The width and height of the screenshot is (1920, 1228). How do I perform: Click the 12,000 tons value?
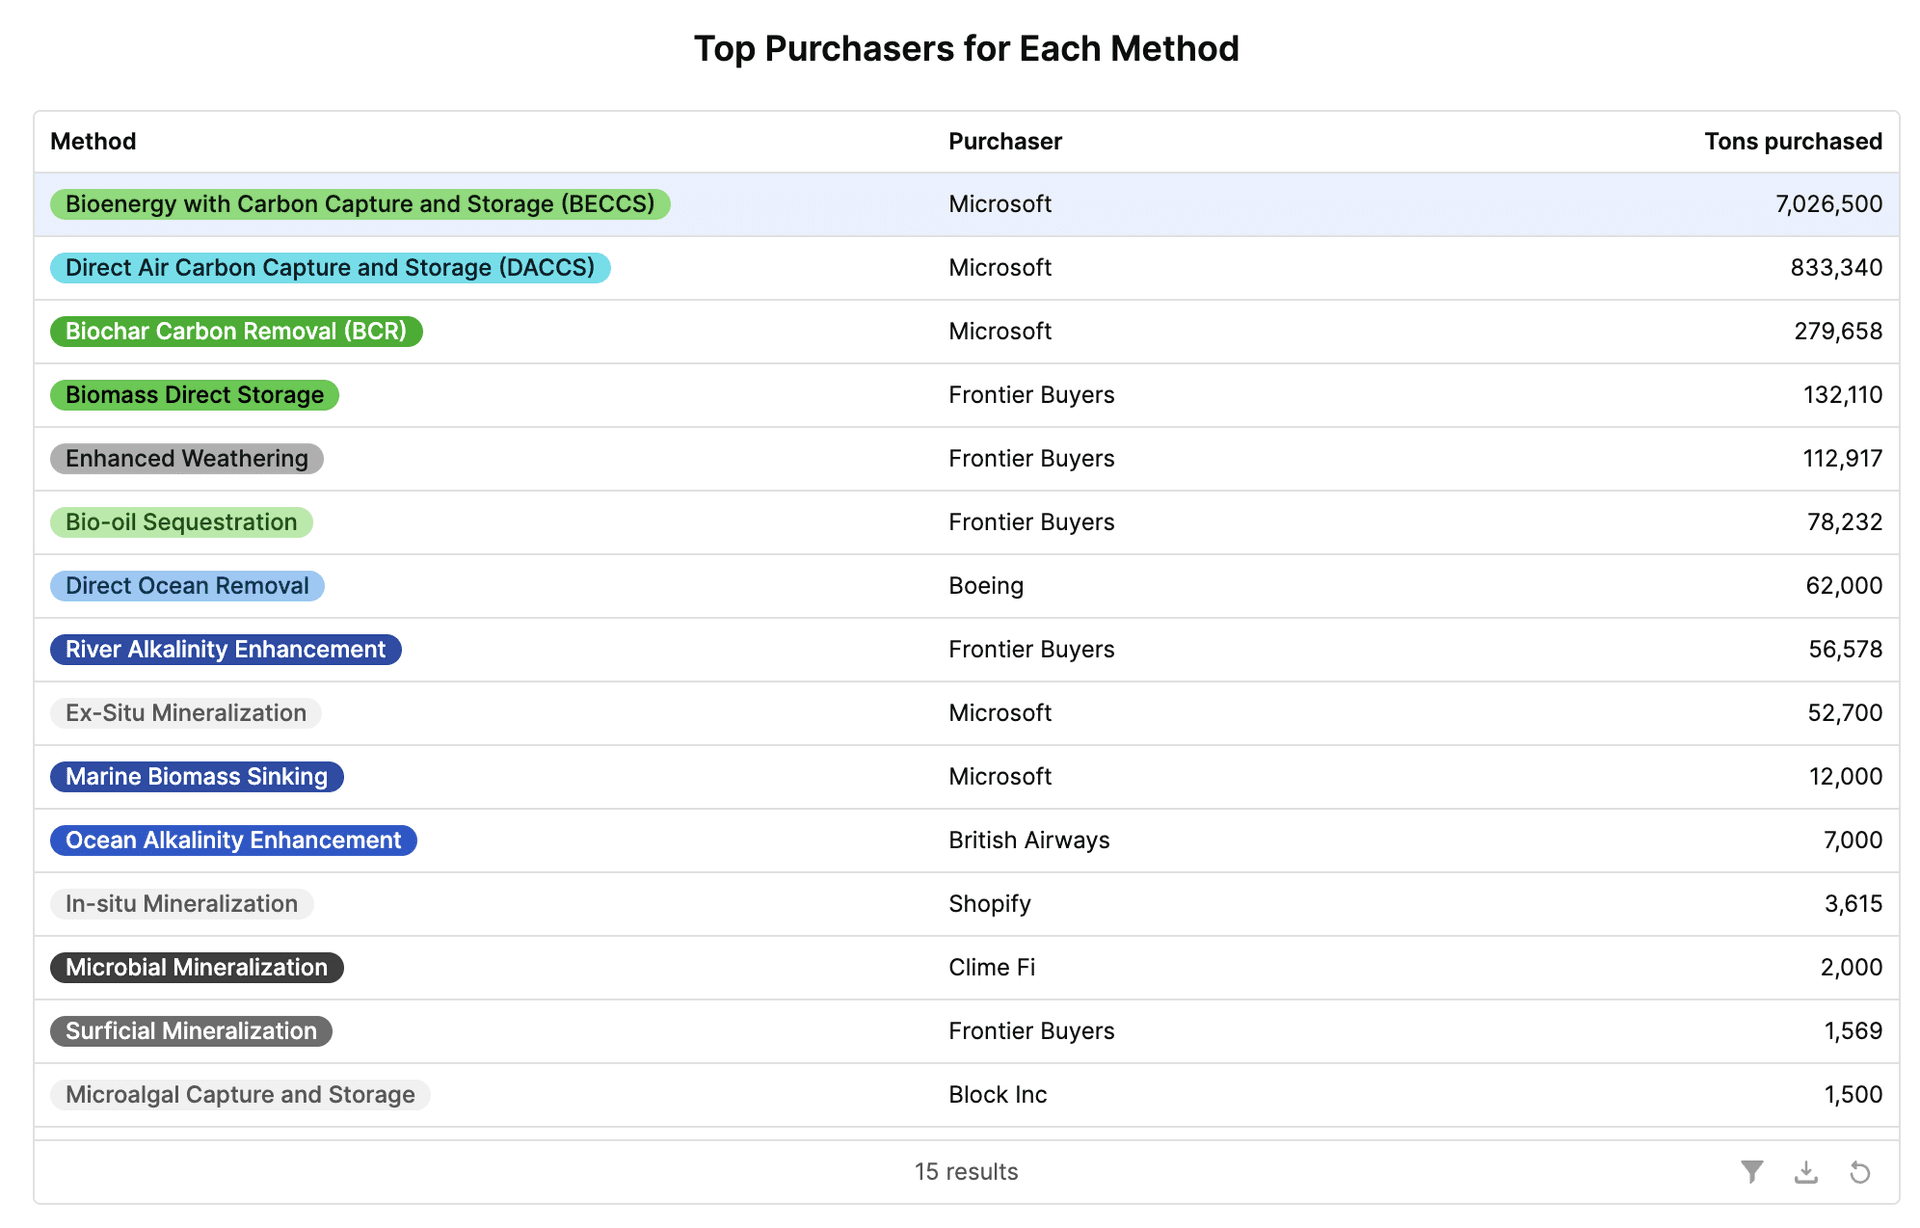pyautogui.click(x=1846, y=776)
